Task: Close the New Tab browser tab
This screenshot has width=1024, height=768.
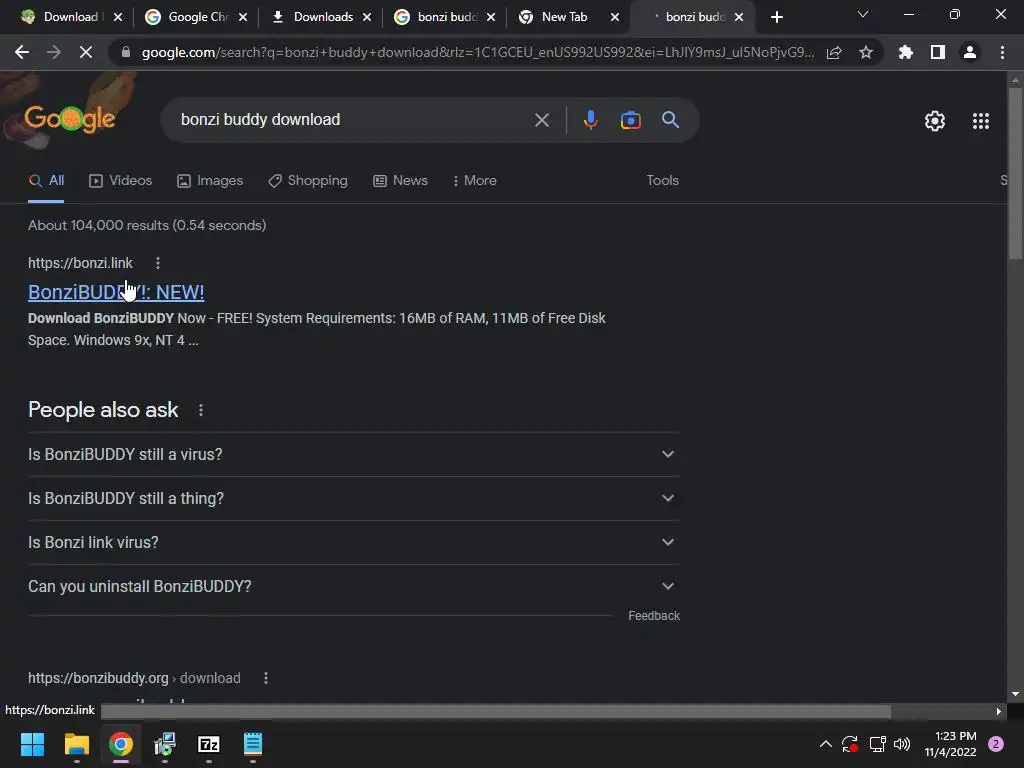Action: (615, 18)
